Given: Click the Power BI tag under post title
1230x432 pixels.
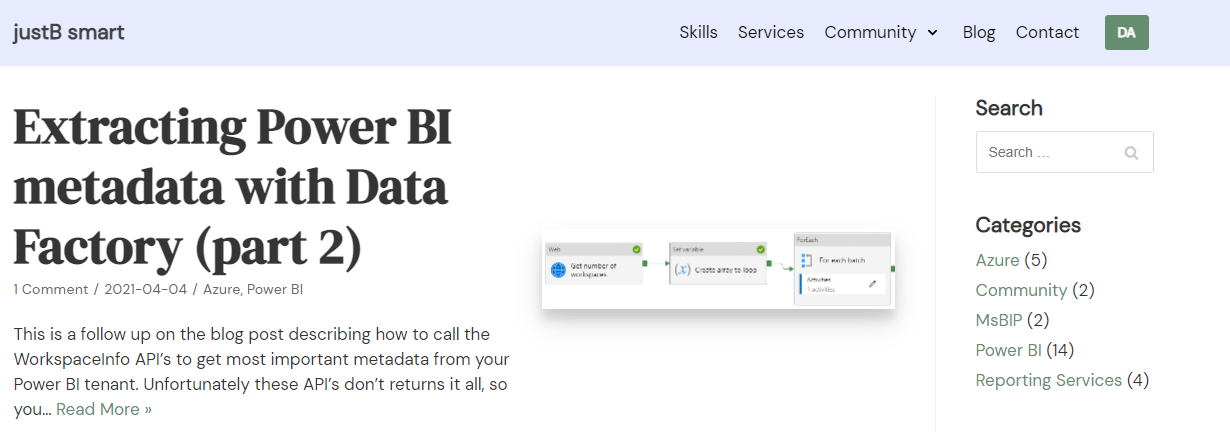Looking at the screenshot, I should click(275, 289).
